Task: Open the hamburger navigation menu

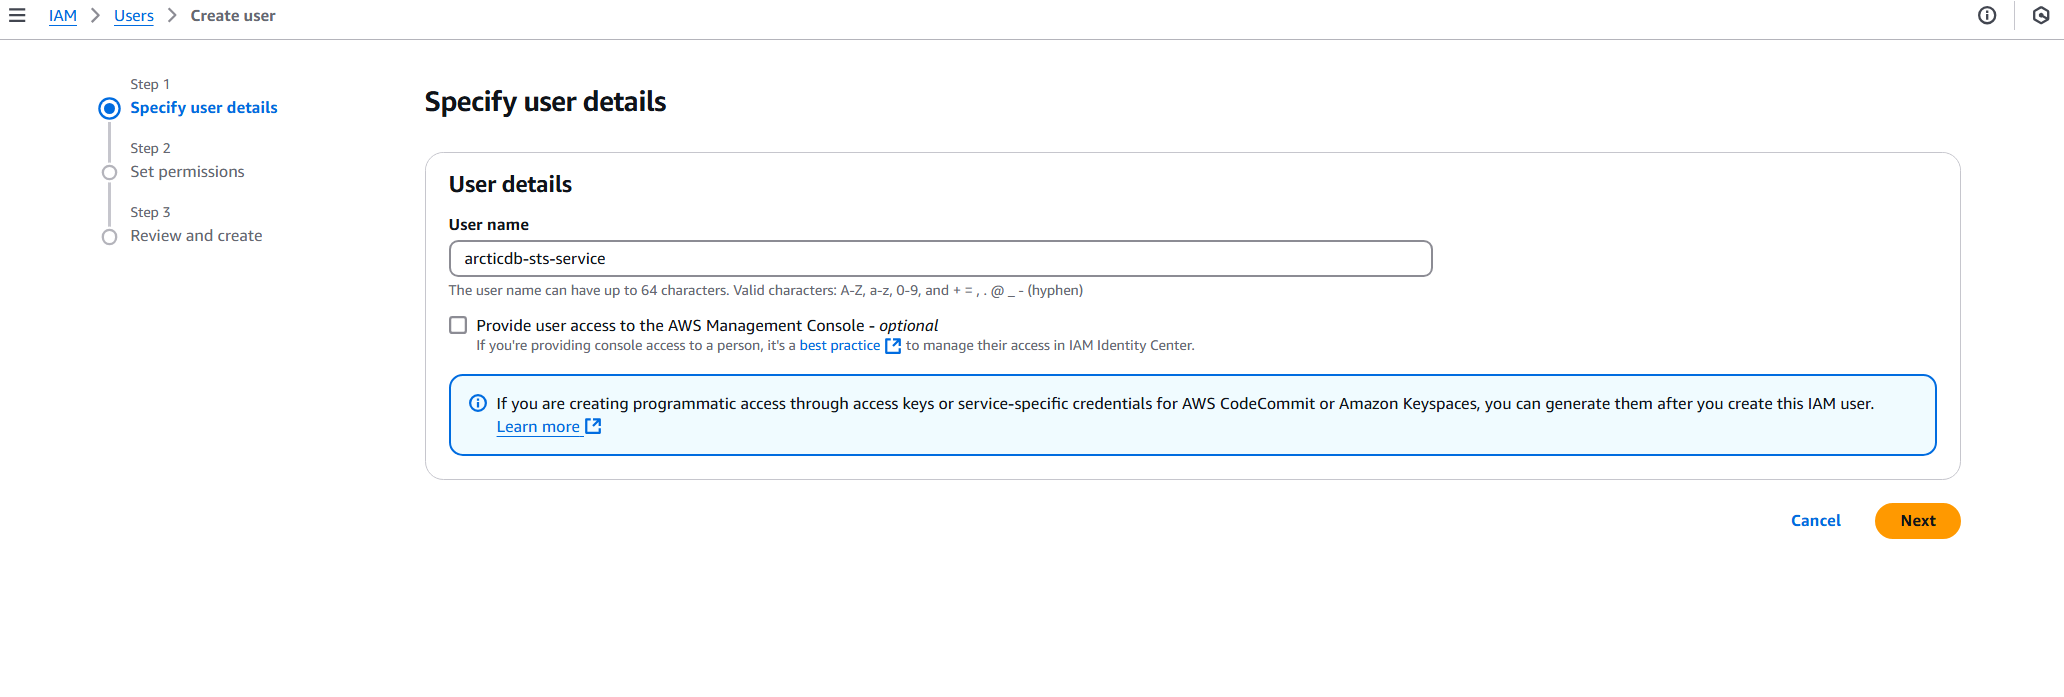Action: 17,16
